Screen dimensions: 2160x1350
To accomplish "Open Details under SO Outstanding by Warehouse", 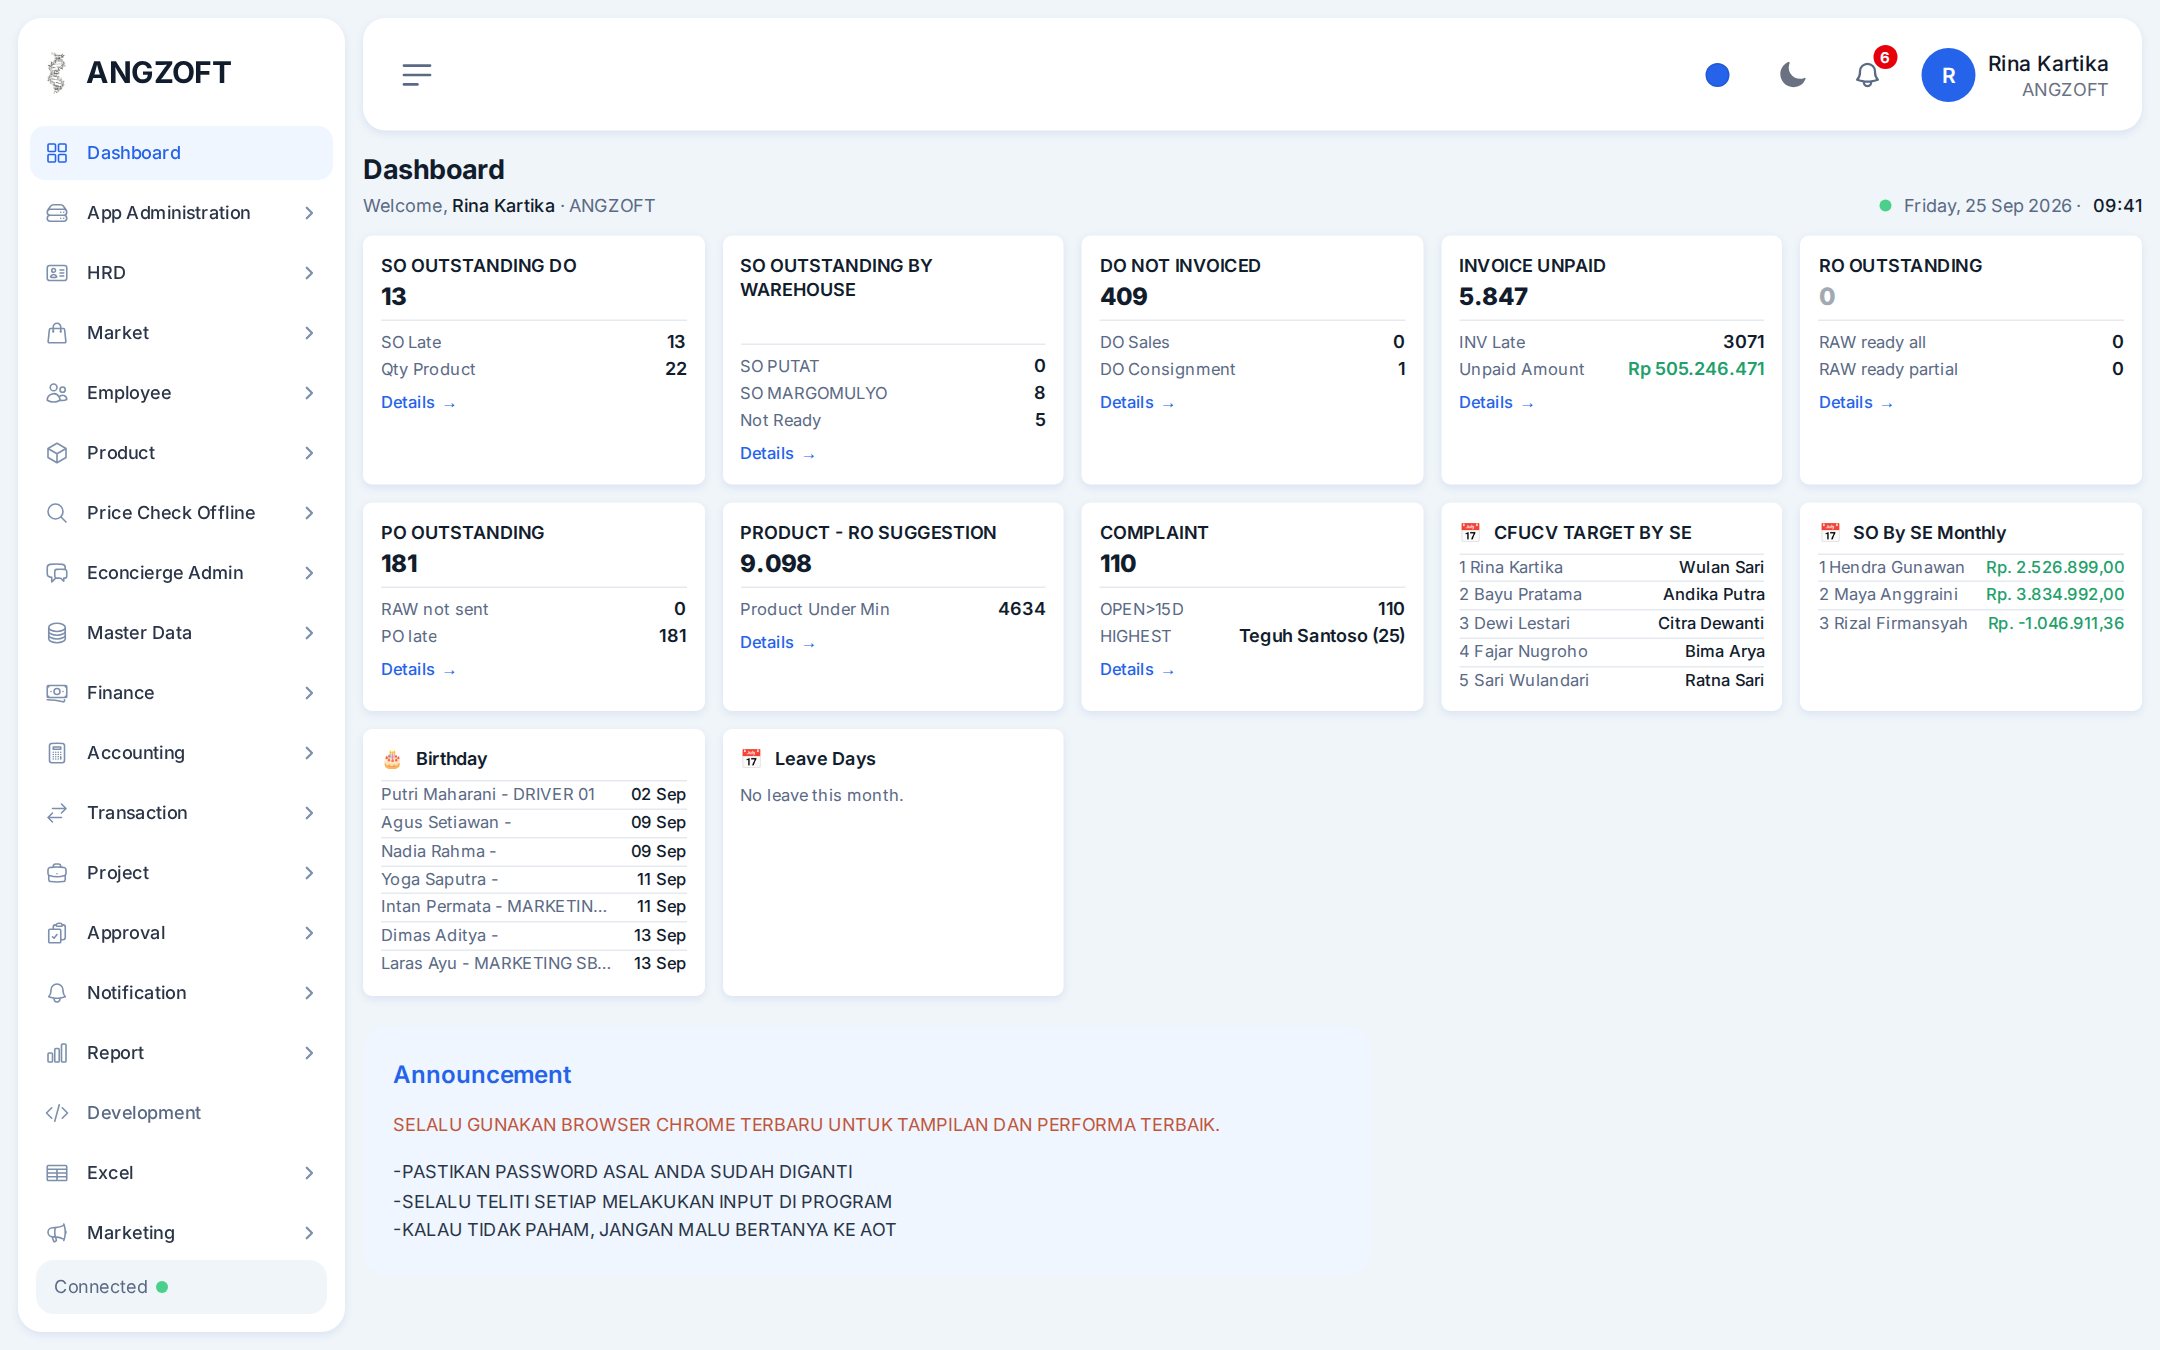I will pos(777,454).
